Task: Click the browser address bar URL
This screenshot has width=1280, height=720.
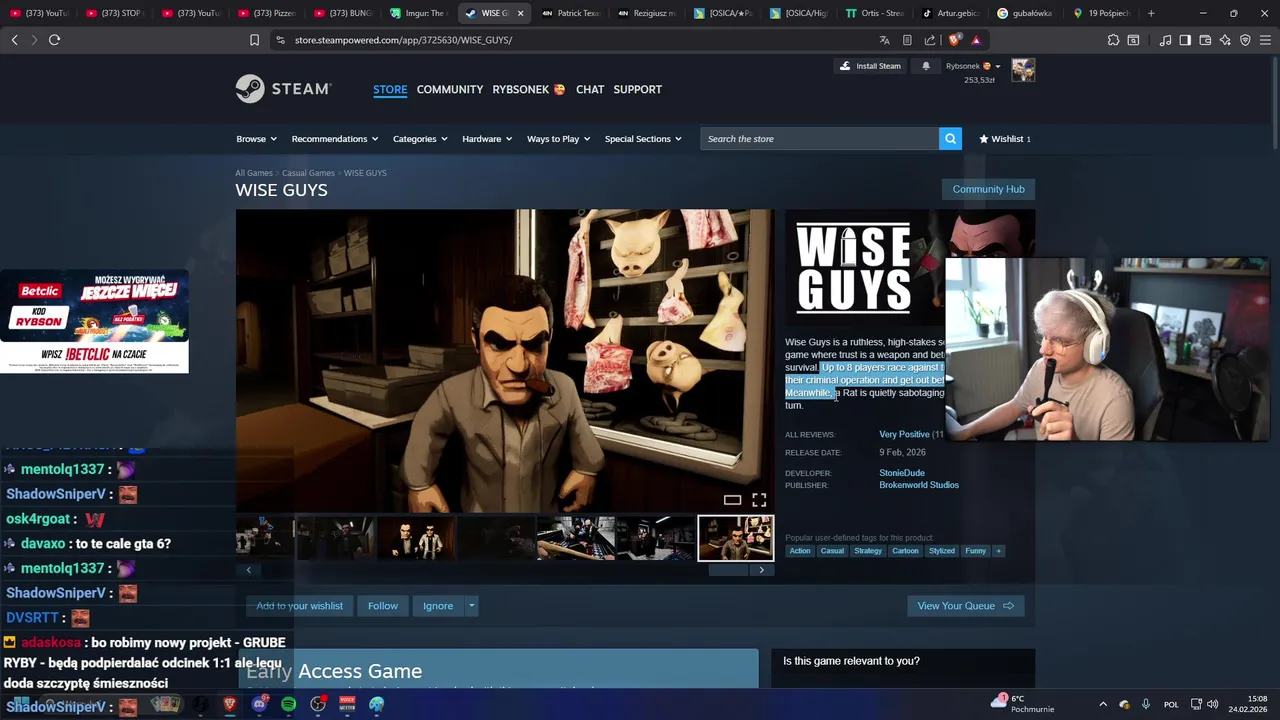Action: click(x=403, y=40)
